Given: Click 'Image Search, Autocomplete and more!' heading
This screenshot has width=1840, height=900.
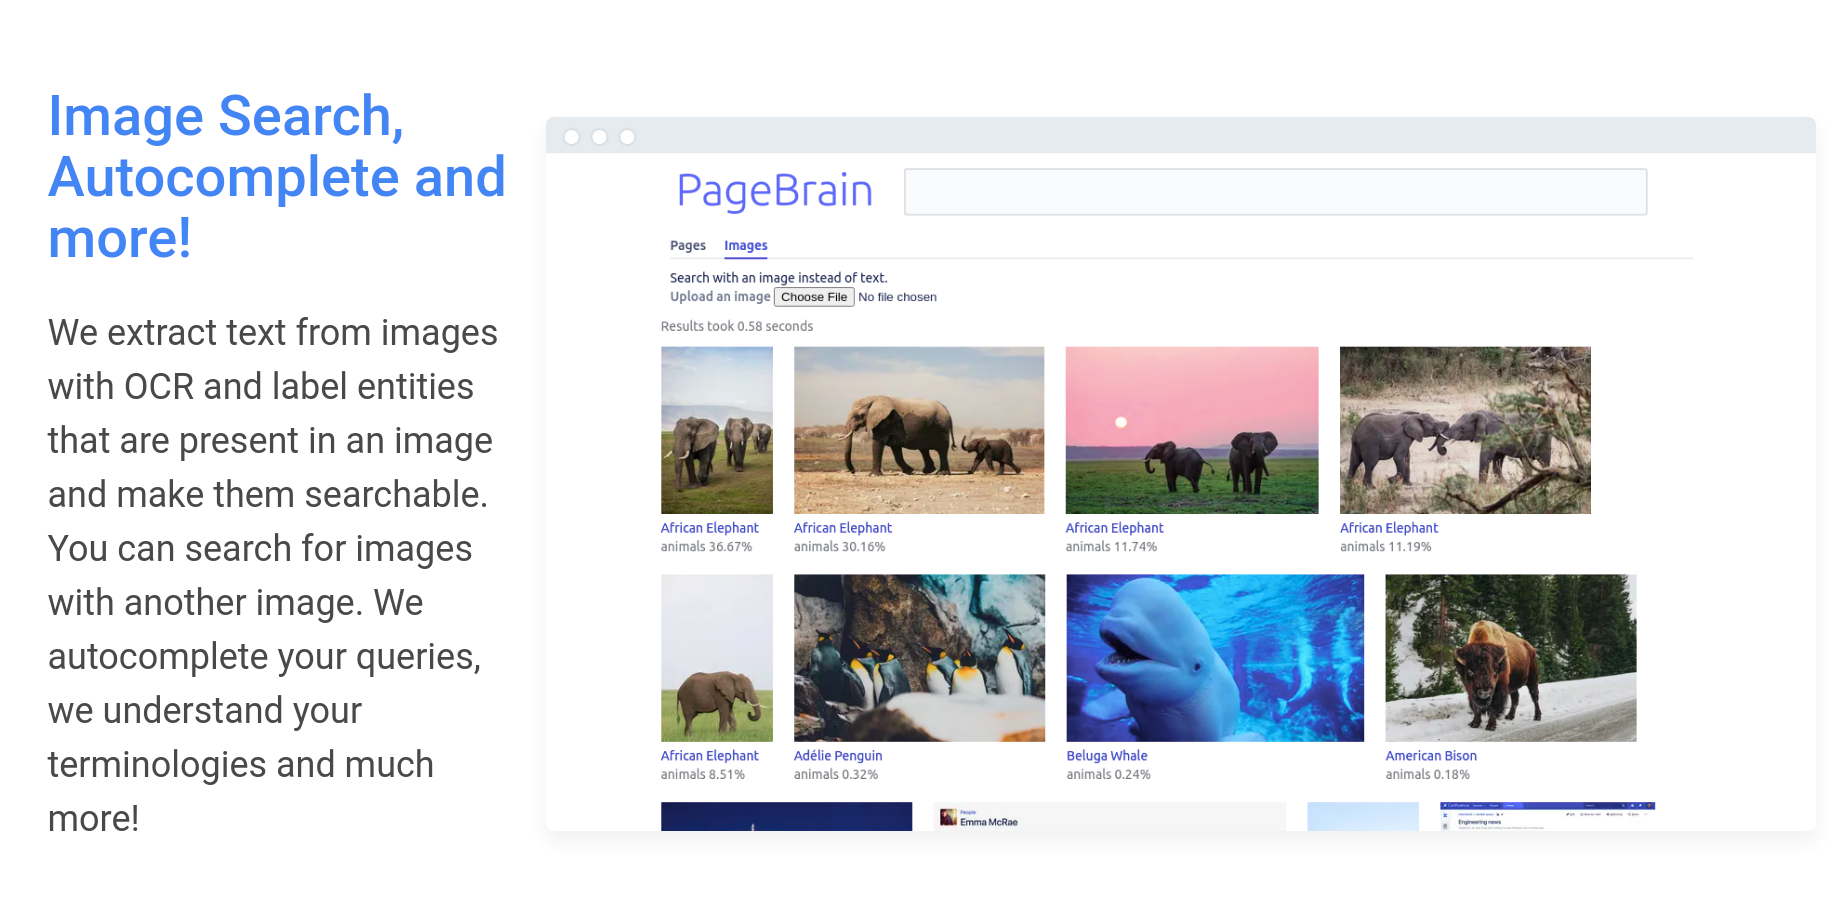Looking at the screenshot, I should [x=277, y=177].
